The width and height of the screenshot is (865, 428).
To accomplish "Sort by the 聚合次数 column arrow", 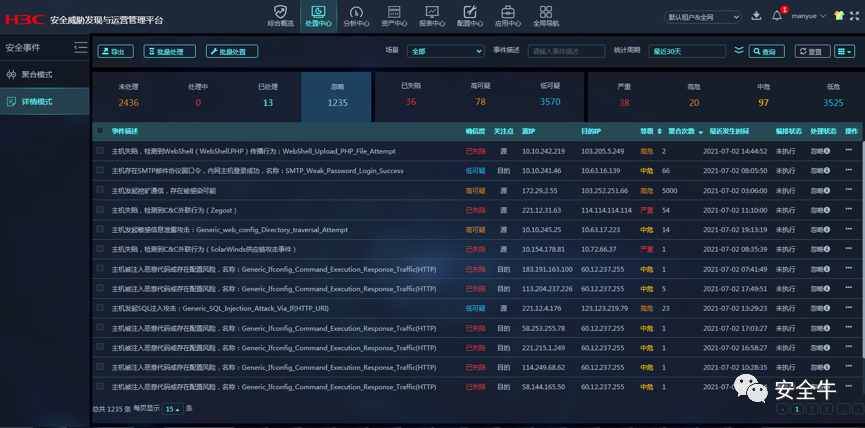I will pos(701,132).
